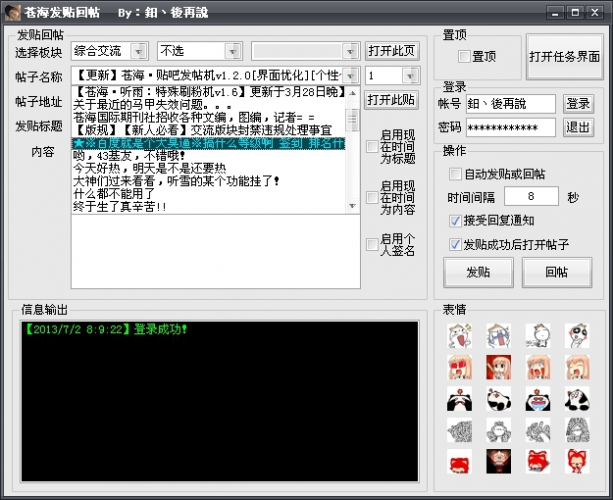Click 打开任务界面 button
The width and height of the screenshot is (613, 500).
pos(565,57)
